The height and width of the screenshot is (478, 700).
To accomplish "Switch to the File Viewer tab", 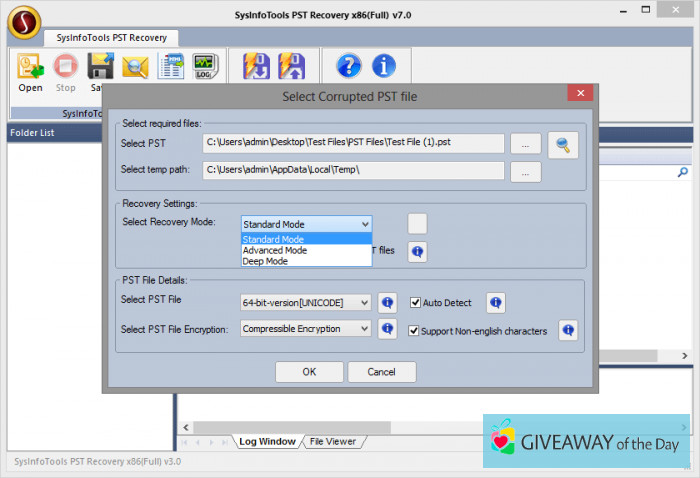I will pyautogui.click(x=332, y=441).
